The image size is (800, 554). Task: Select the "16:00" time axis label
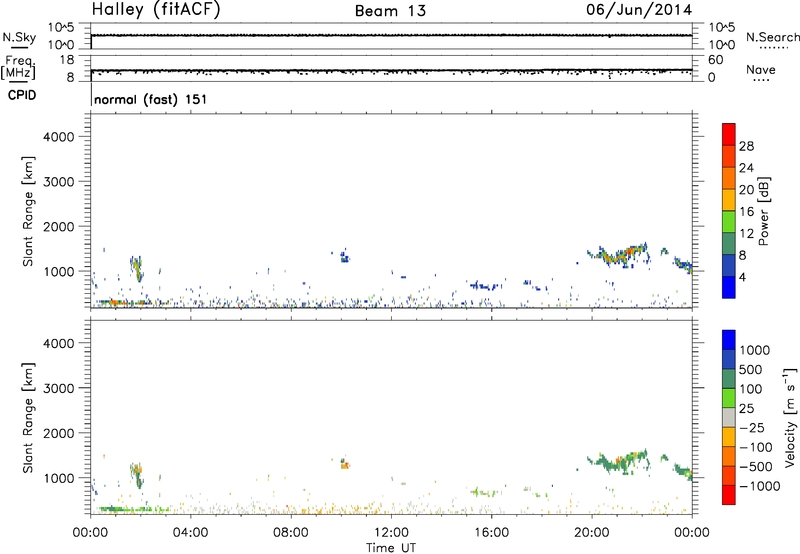click(491, 533)
